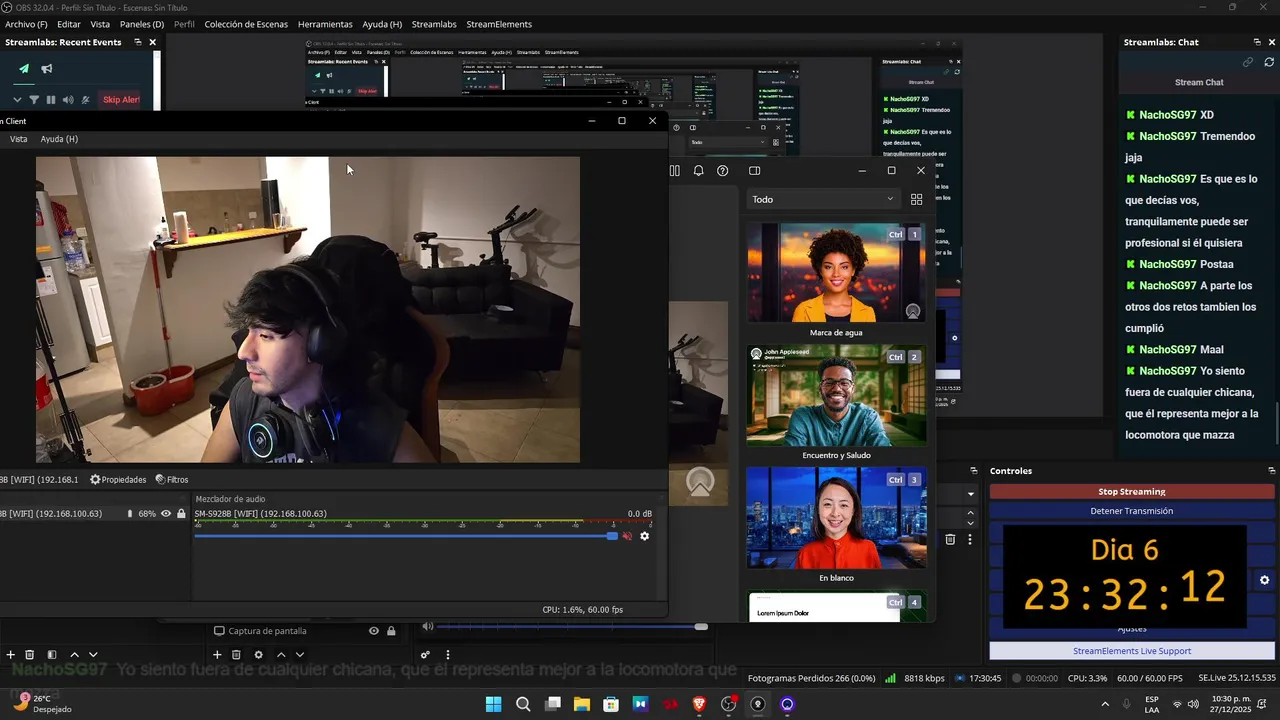This screenshot has width=1280, height=720.
Task: Select the En blanco background thumbnail
Action: 836,517
